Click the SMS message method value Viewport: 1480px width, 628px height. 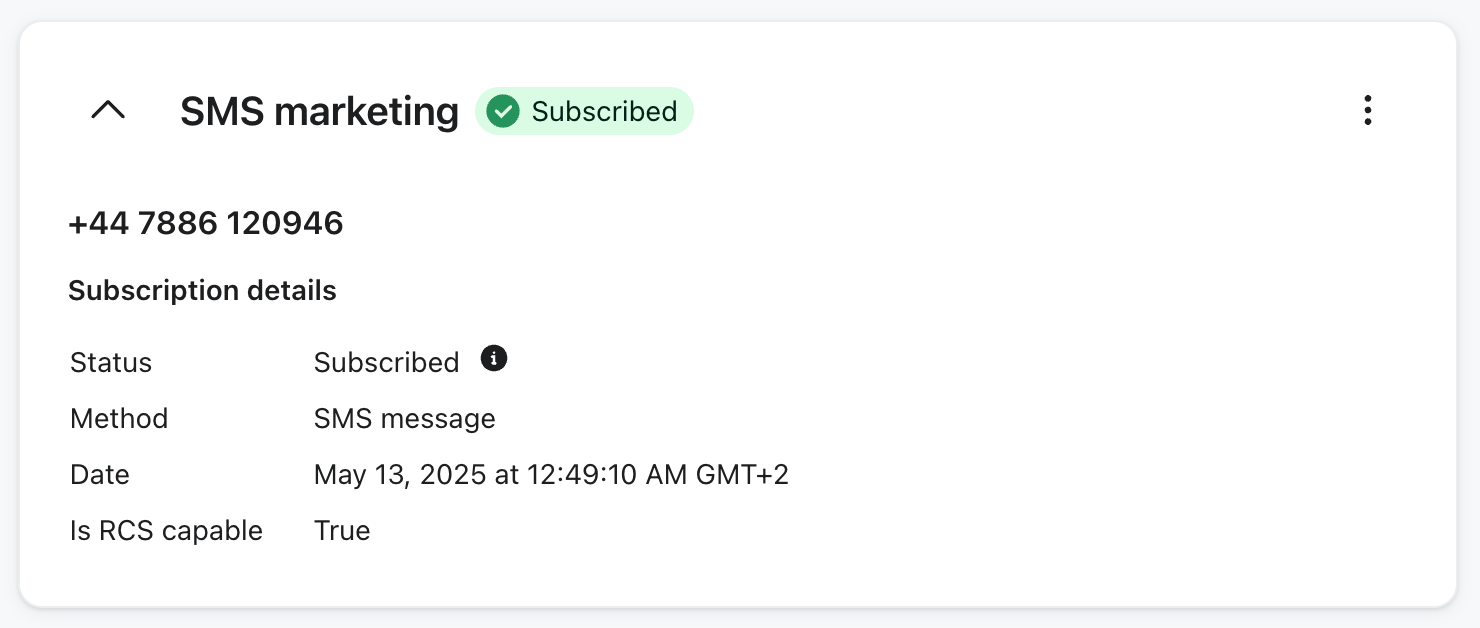point(404,418)
